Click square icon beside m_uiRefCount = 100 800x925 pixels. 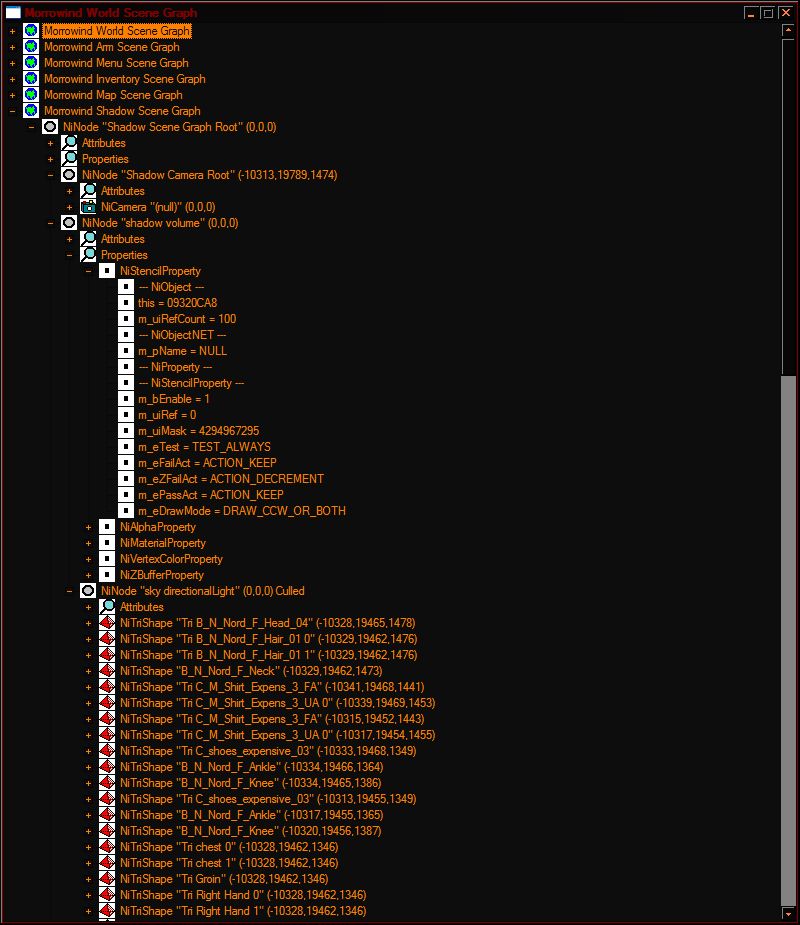coord(126,319)
